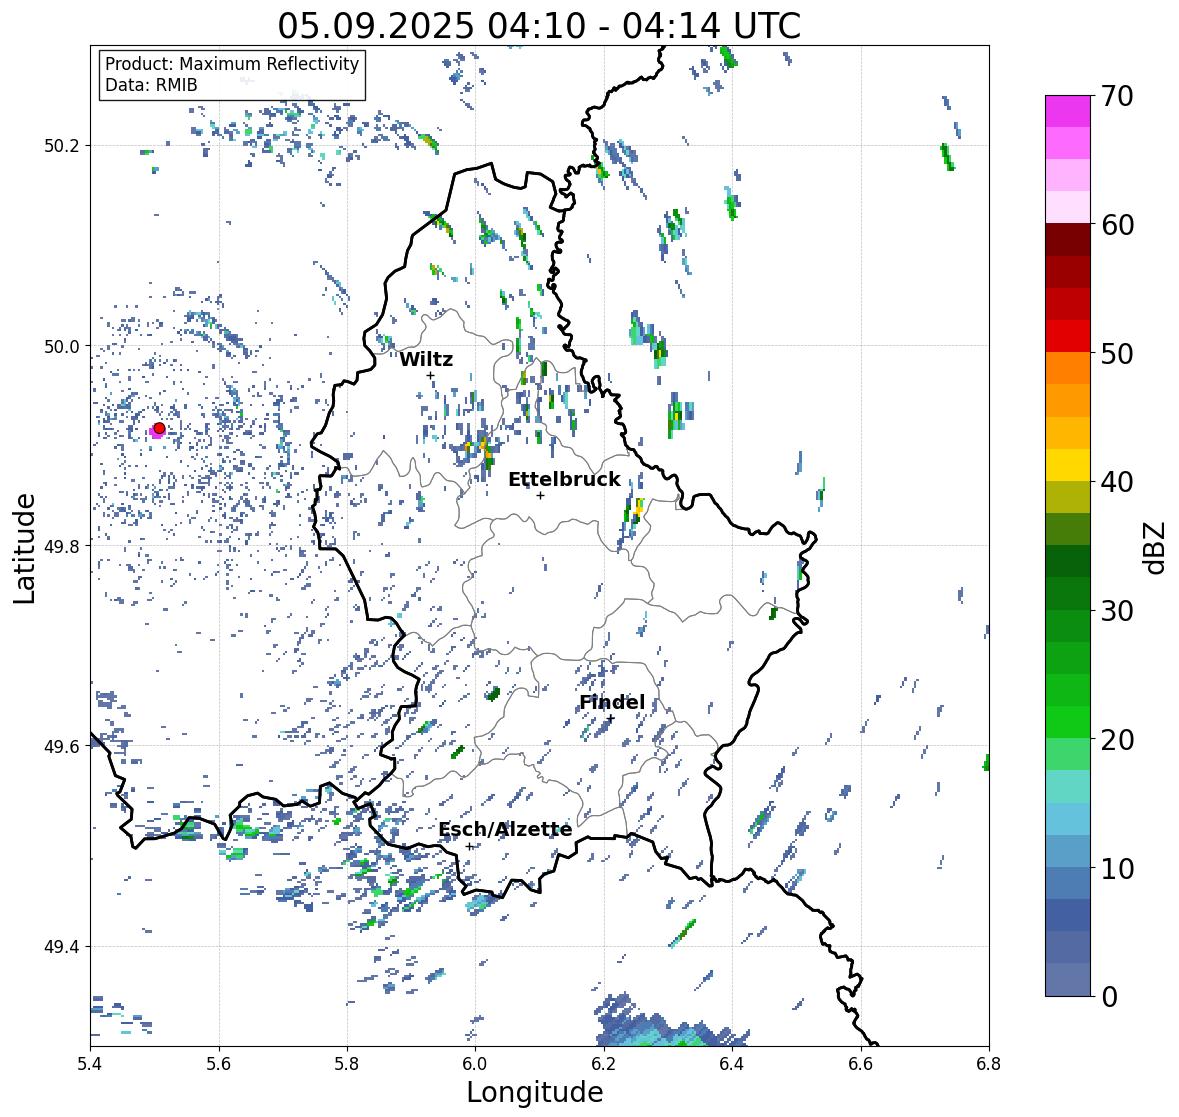The width and height of the screenshot is (1179, 1117).
Task: Click the longitude tick label 5.6
Action: coord(219,1064)
